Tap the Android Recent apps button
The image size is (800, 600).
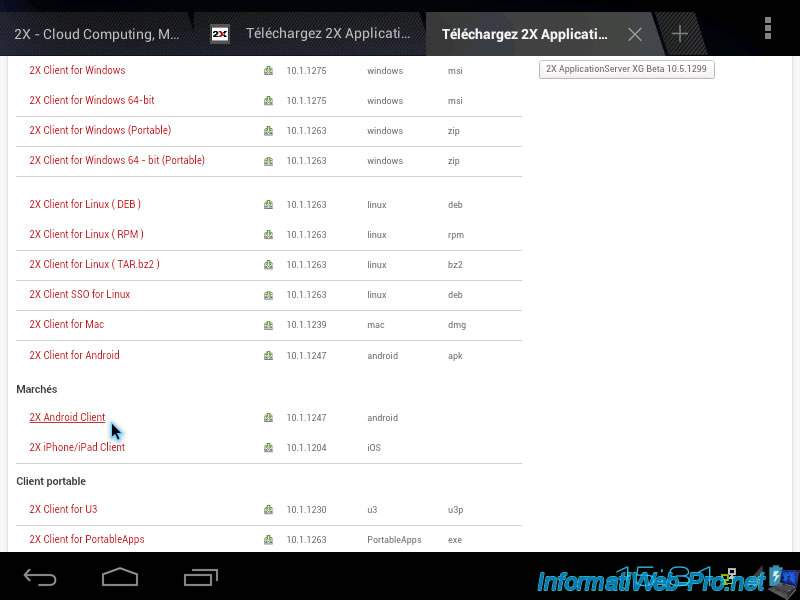click(x=201, y=578)
